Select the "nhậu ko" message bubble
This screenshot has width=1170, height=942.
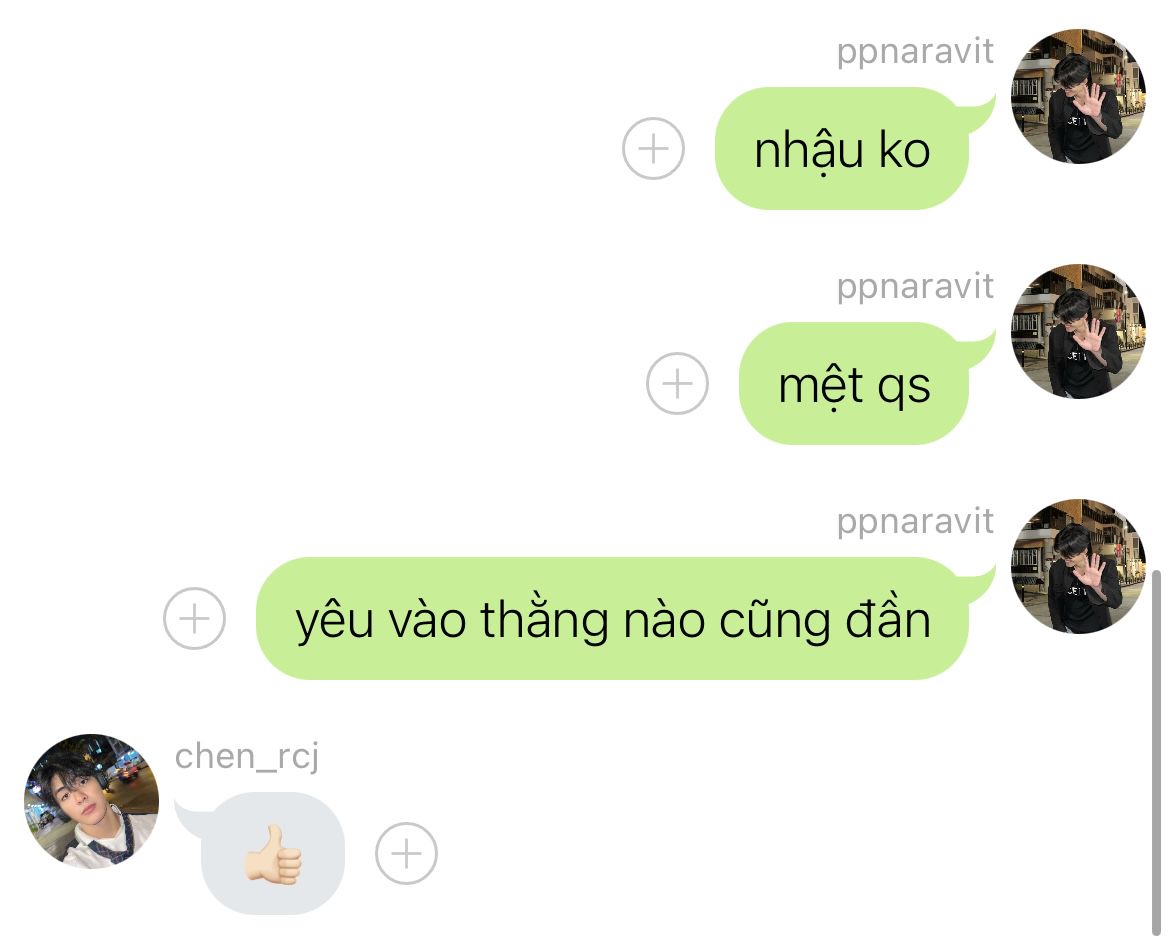click(x=842, y=149)
